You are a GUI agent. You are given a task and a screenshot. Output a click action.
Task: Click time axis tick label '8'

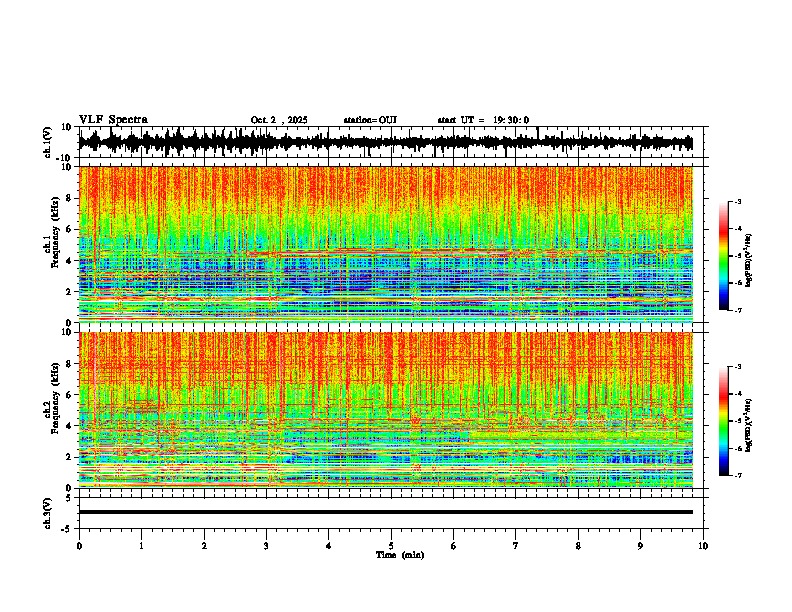[x=578, y=546]
